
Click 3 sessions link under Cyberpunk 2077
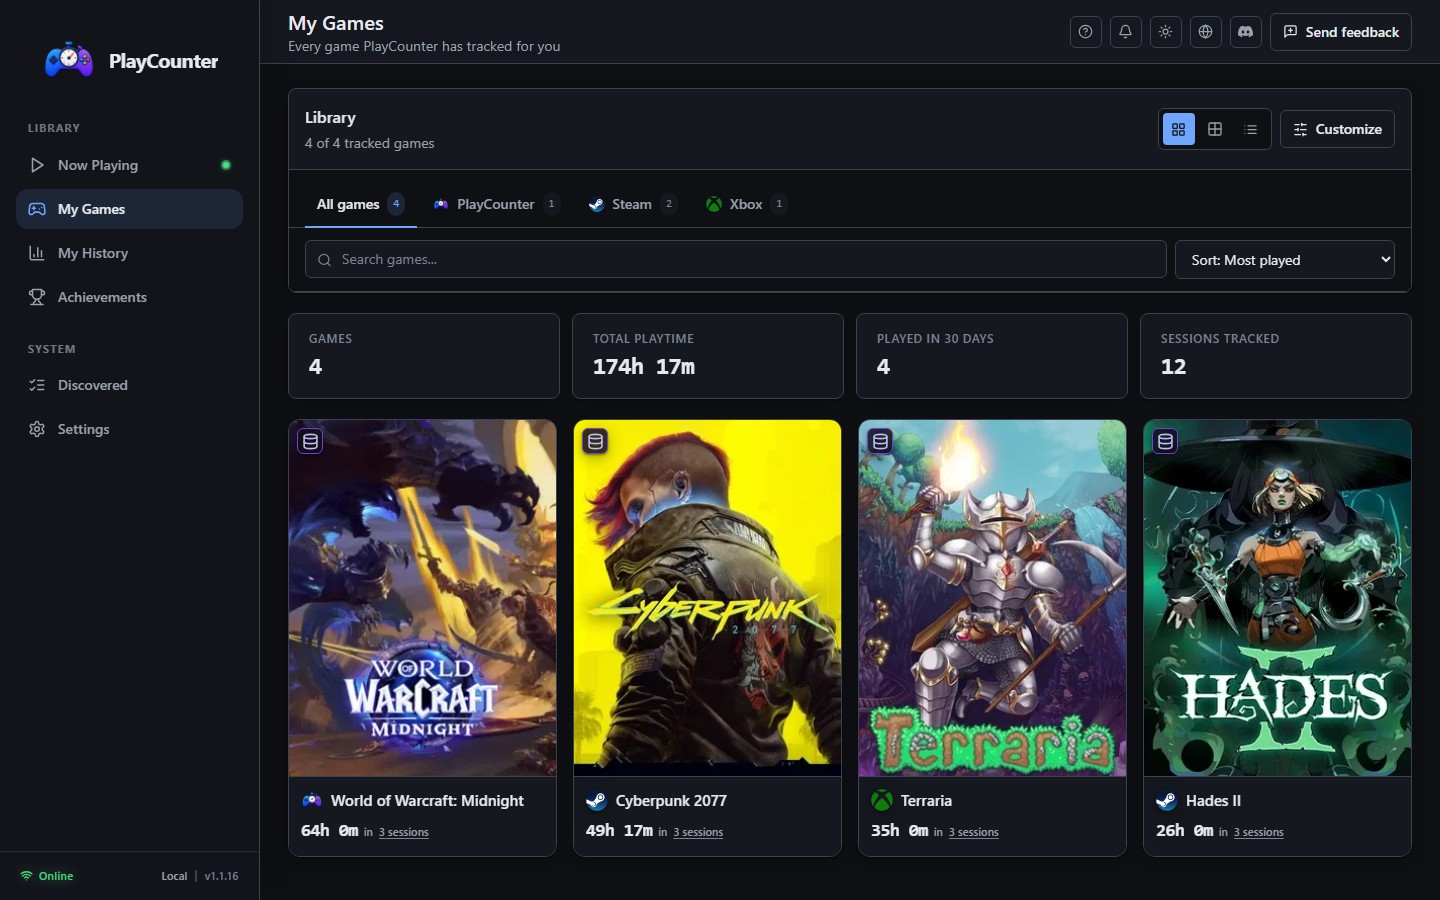(x=698, y=832)
